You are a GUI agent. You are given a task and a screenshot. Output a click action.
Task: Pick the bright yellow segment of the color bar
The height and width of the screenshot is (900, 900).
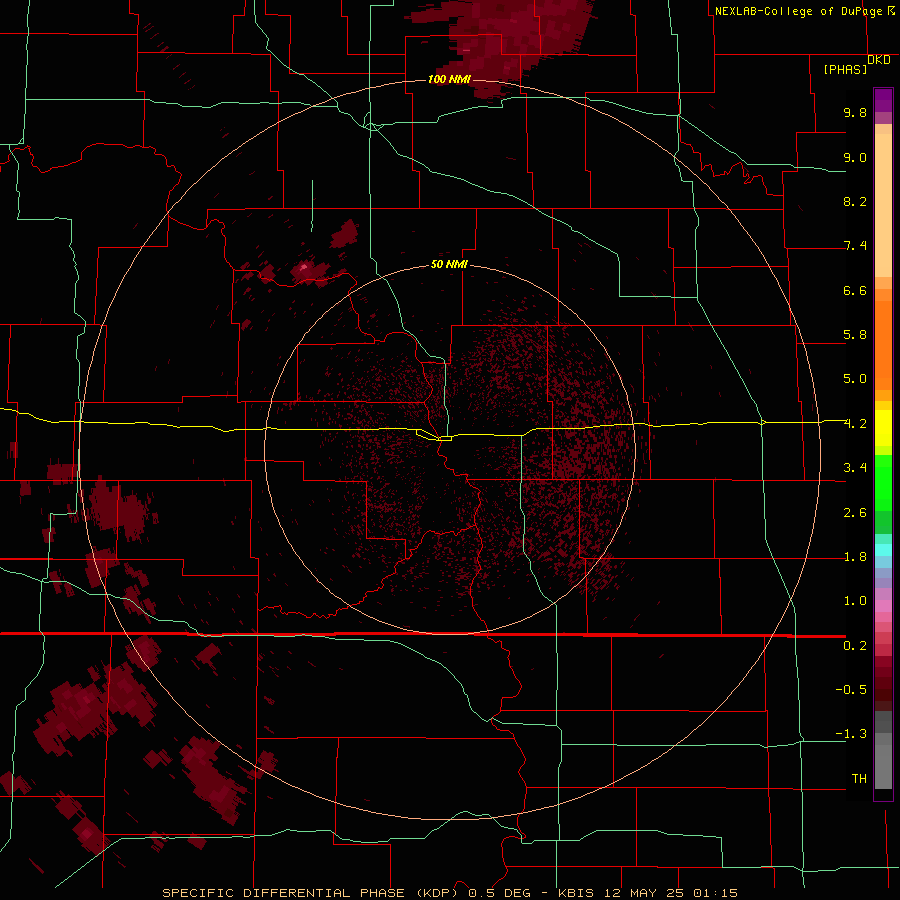(x=883, y=428)
